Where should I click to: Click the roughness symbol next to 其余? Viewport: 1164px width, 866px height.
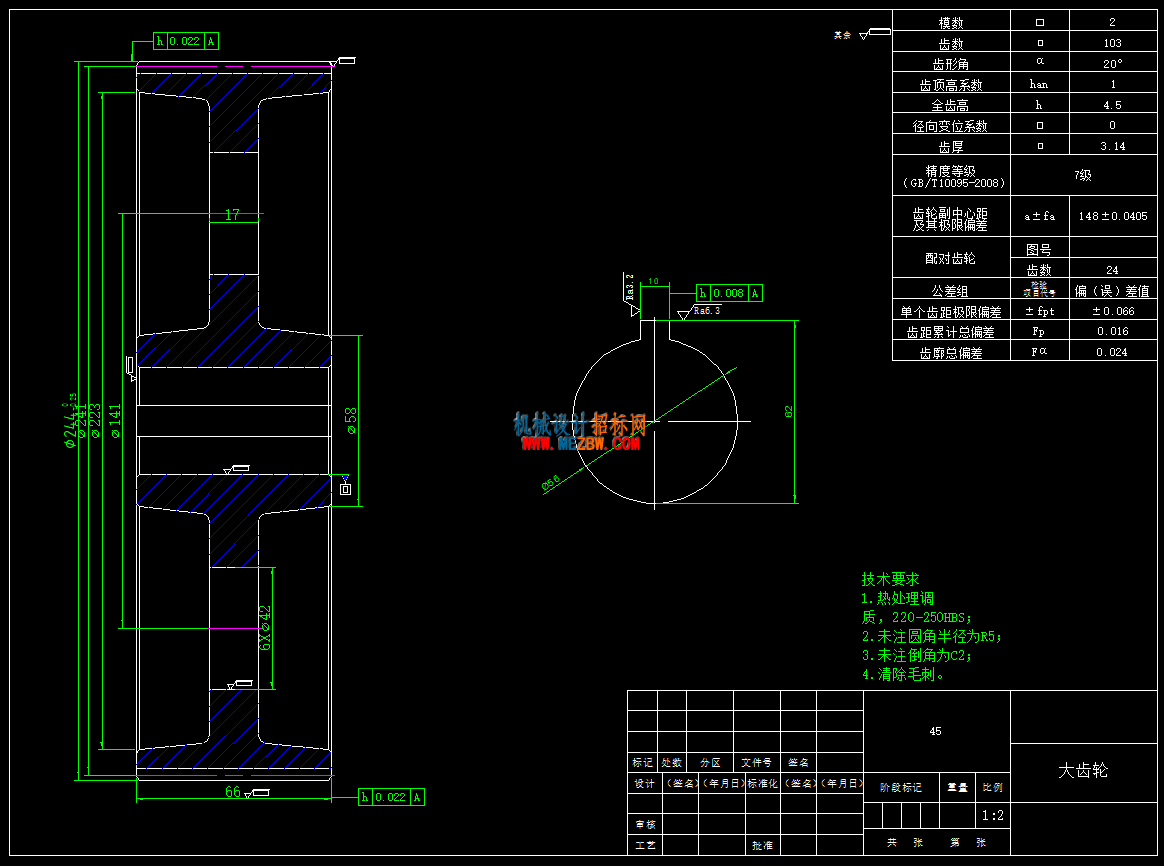[x=874, y=33]
